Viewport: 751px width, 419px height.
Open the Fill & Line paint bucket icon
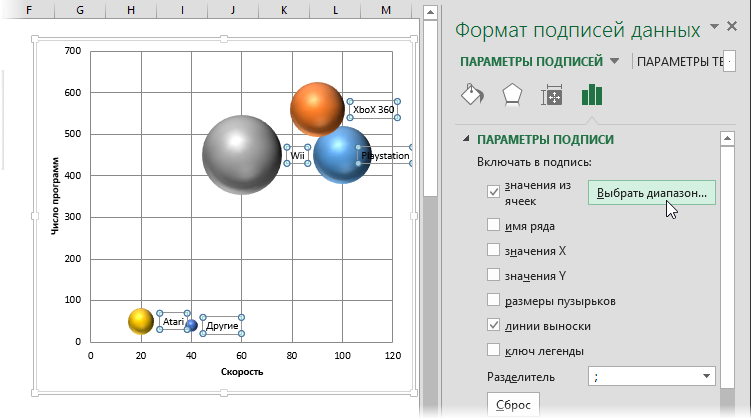(472, 94)
